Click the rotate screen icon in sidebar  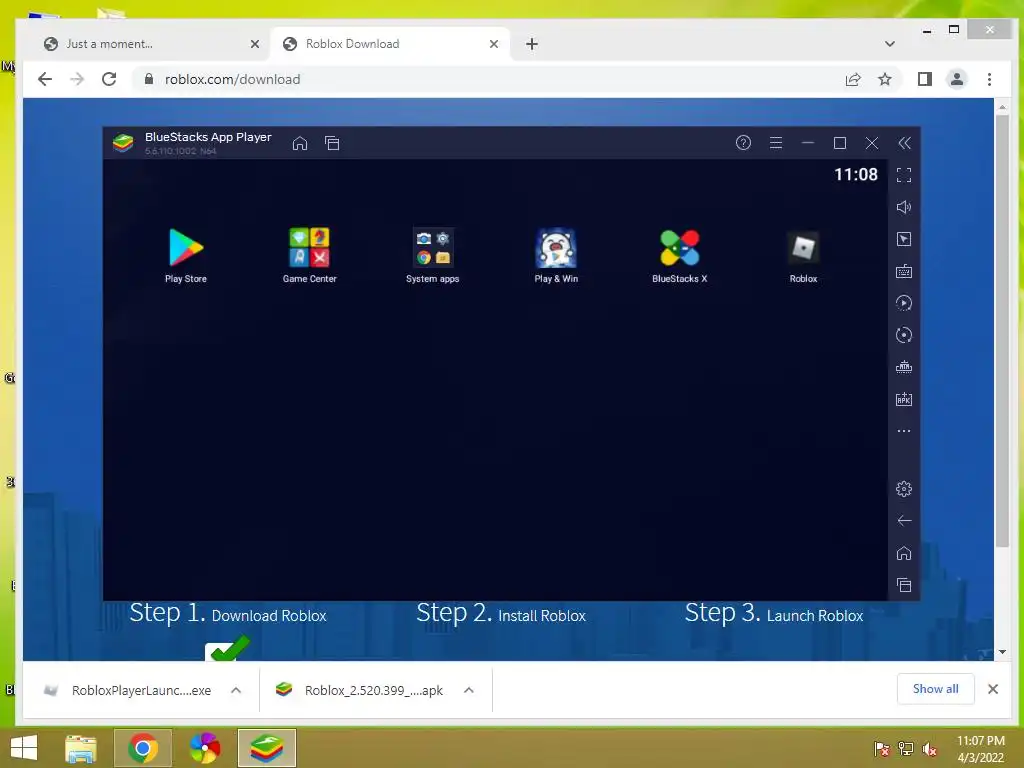pos(904,335)
